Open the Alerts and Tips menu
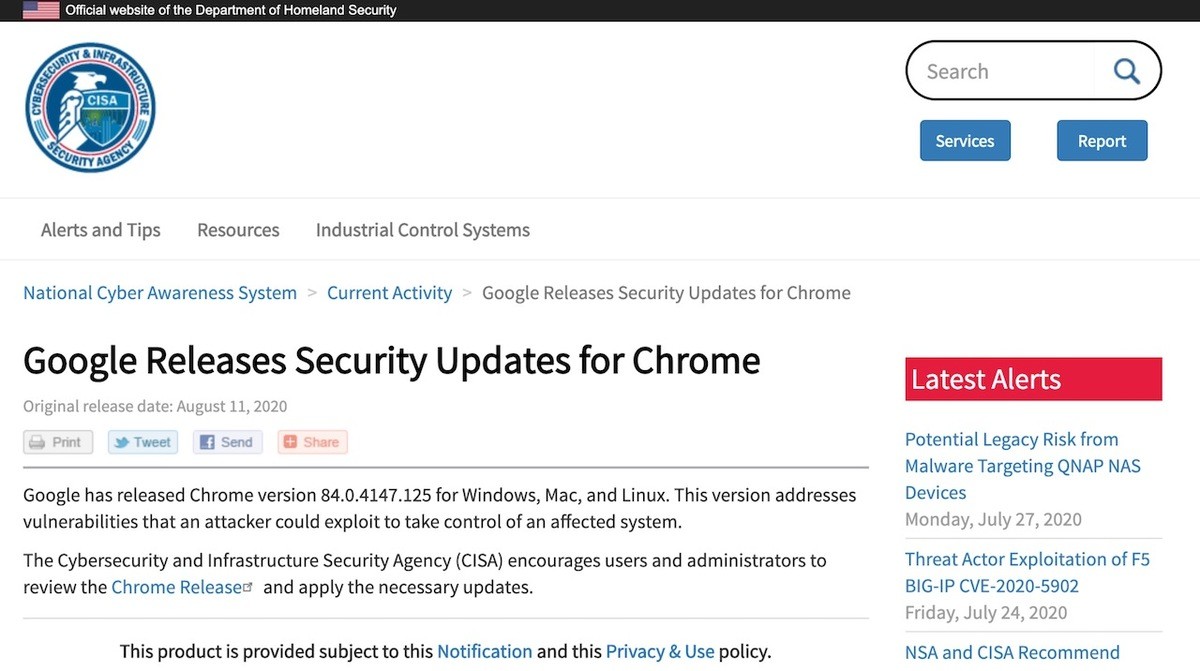Image resolution: width=1200 pixels, height=671 pixels. coord(100,230)
